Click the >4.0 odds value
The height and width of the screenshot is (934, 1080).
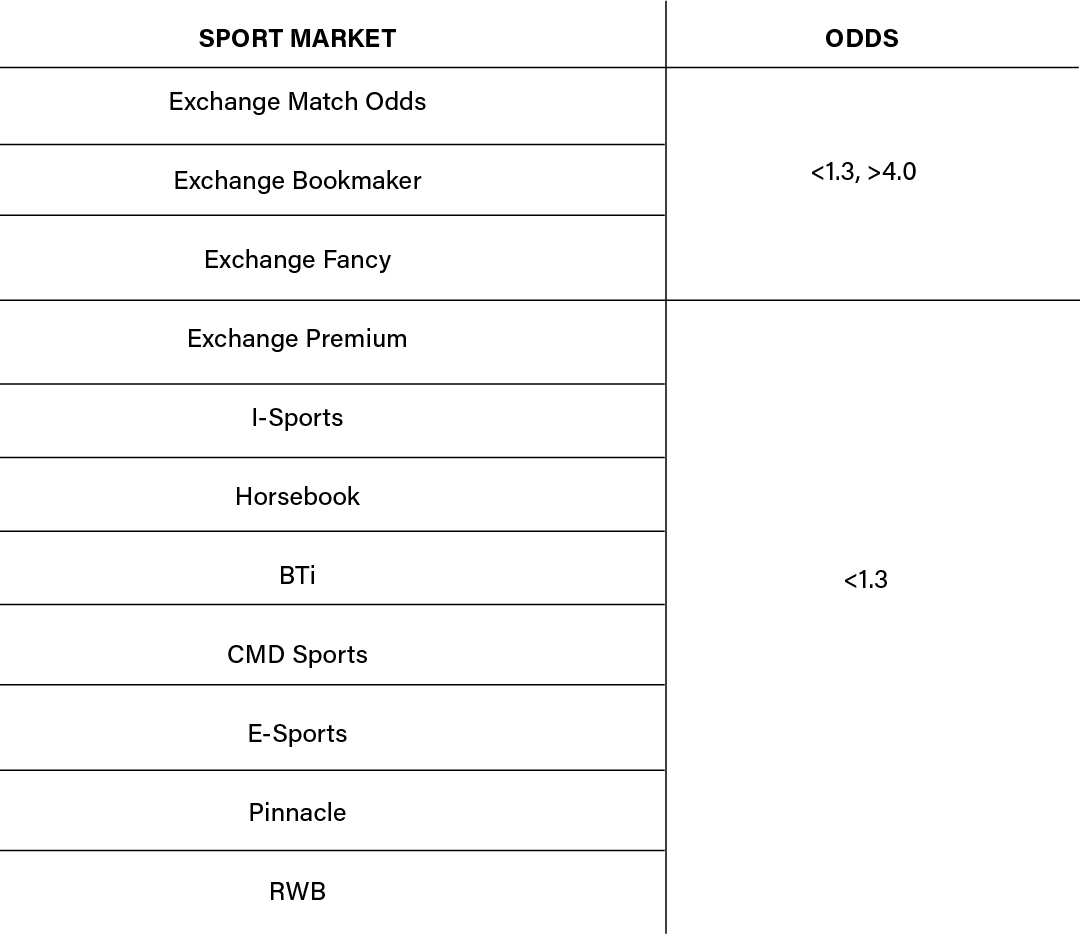tap(892, 172)
